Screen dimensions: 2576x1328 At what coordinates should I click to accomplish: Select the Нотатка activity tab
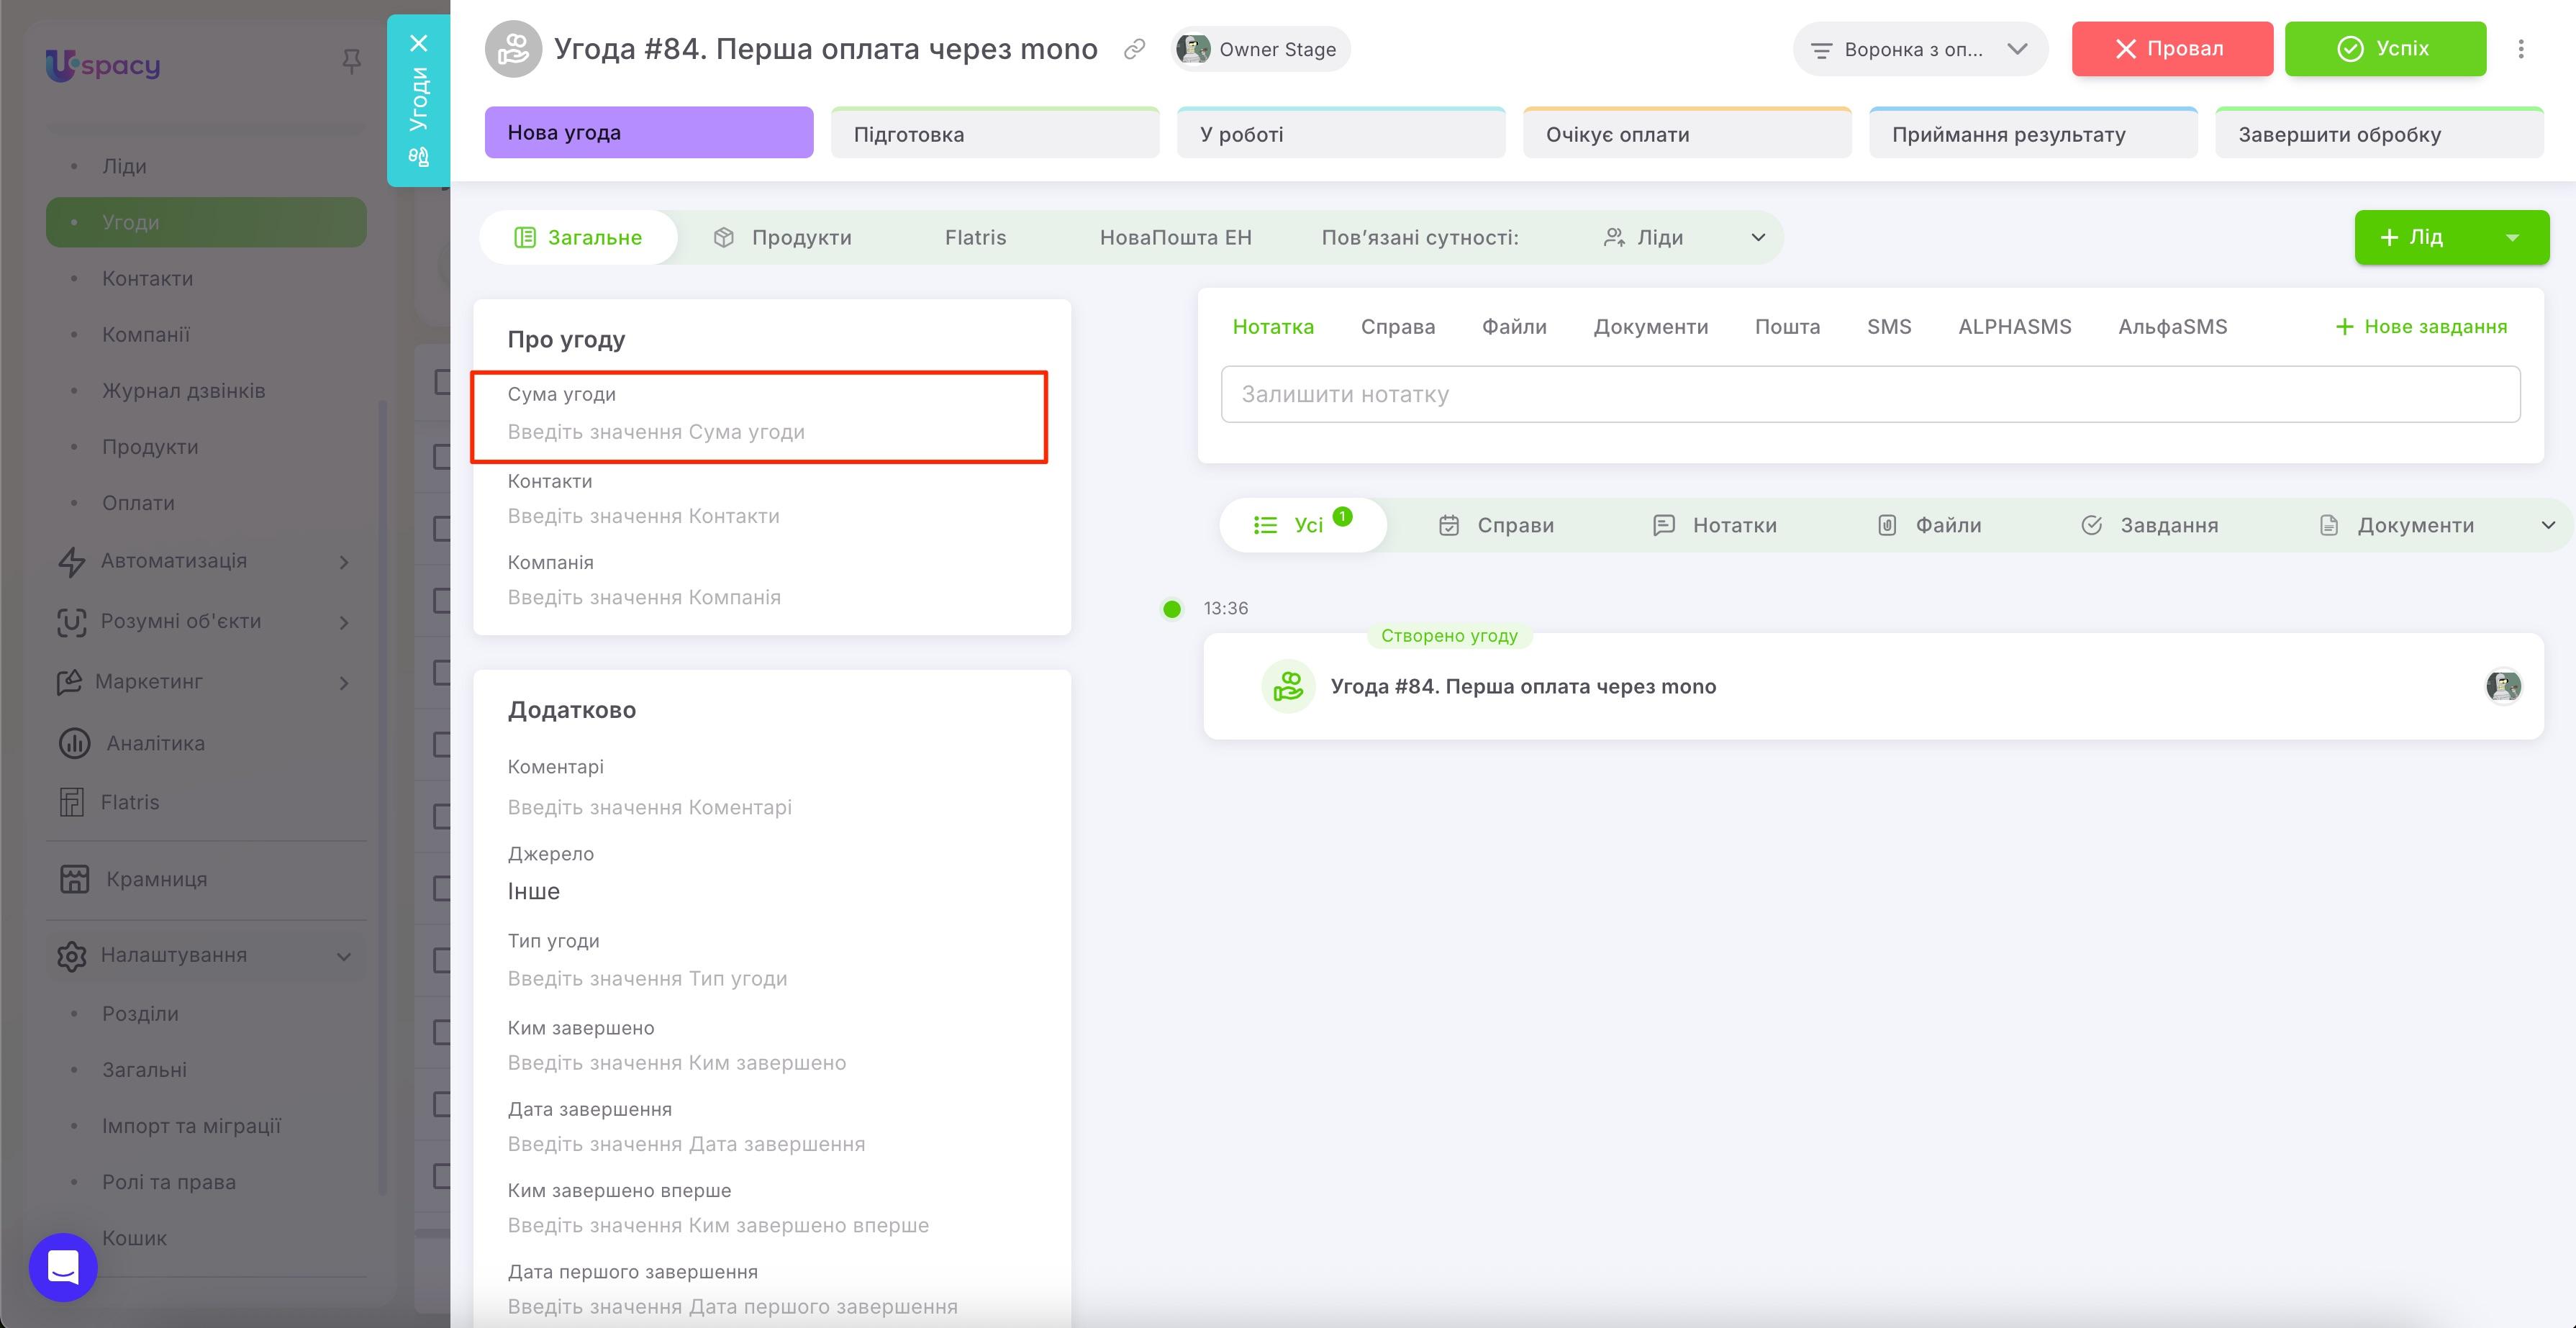[x=1272, y=327]
